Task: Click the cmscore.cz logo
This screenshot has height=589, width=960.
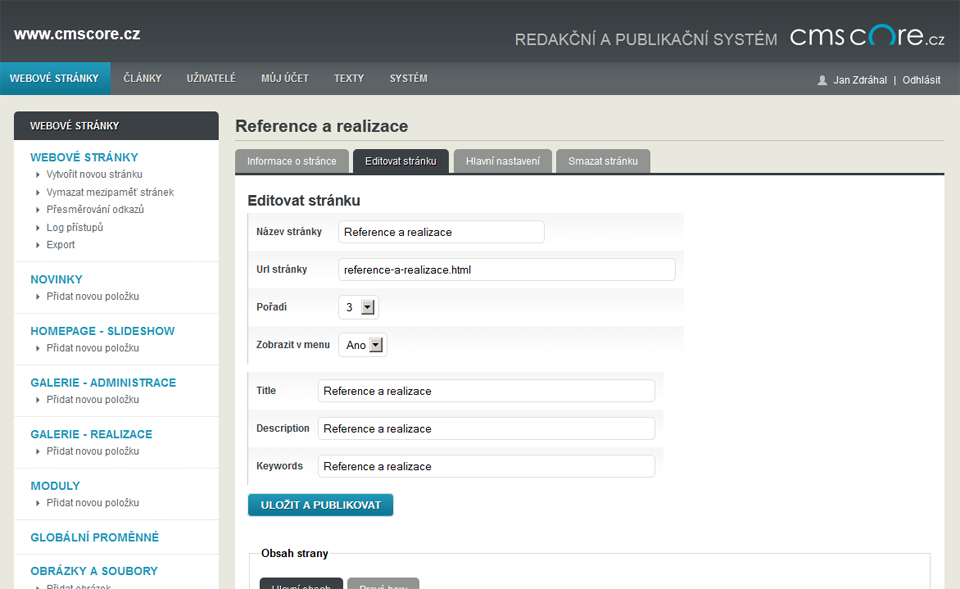Action: (867, 36)
